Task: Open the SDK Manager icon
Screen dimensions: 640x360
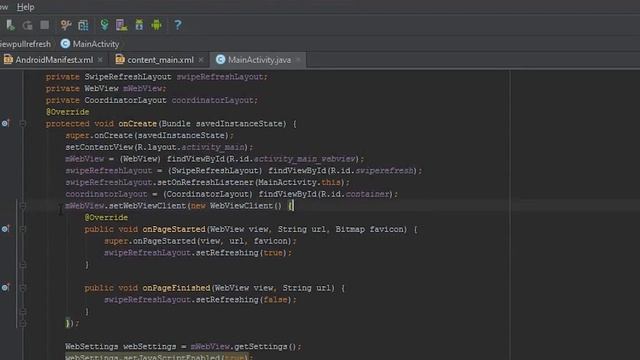Action: pyautogui.click(x=139, y=25)
